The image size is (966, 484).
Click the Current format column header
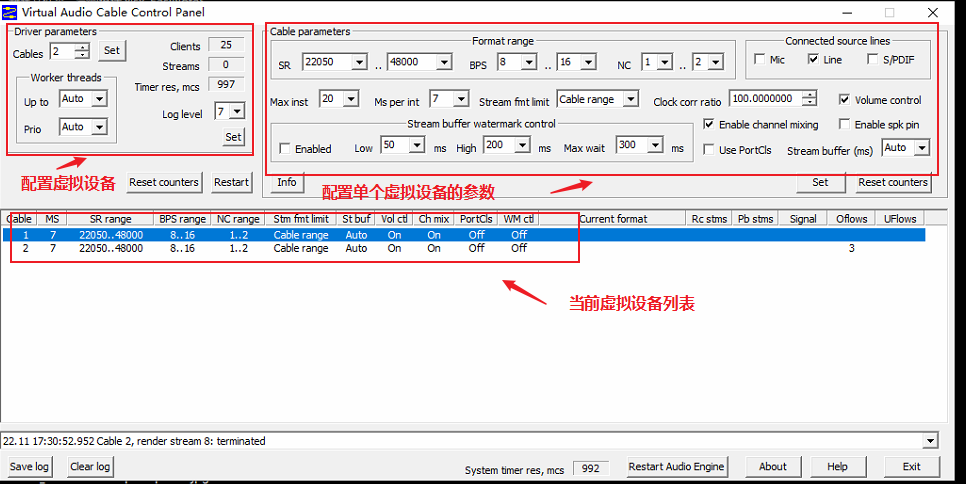(x=613, y=219)
